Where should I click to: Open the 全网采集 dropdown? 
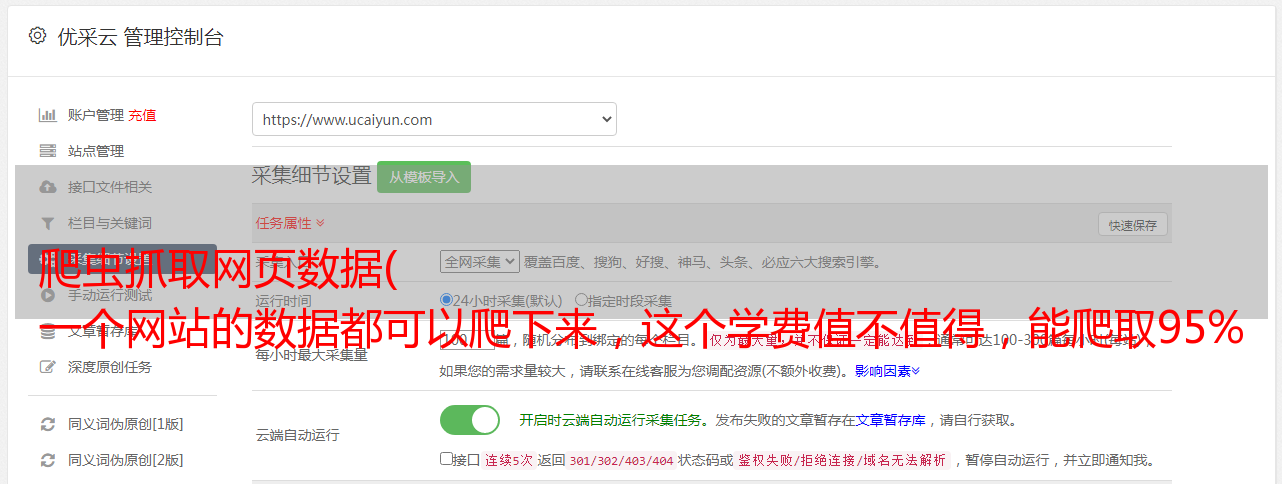coord(480,262)
